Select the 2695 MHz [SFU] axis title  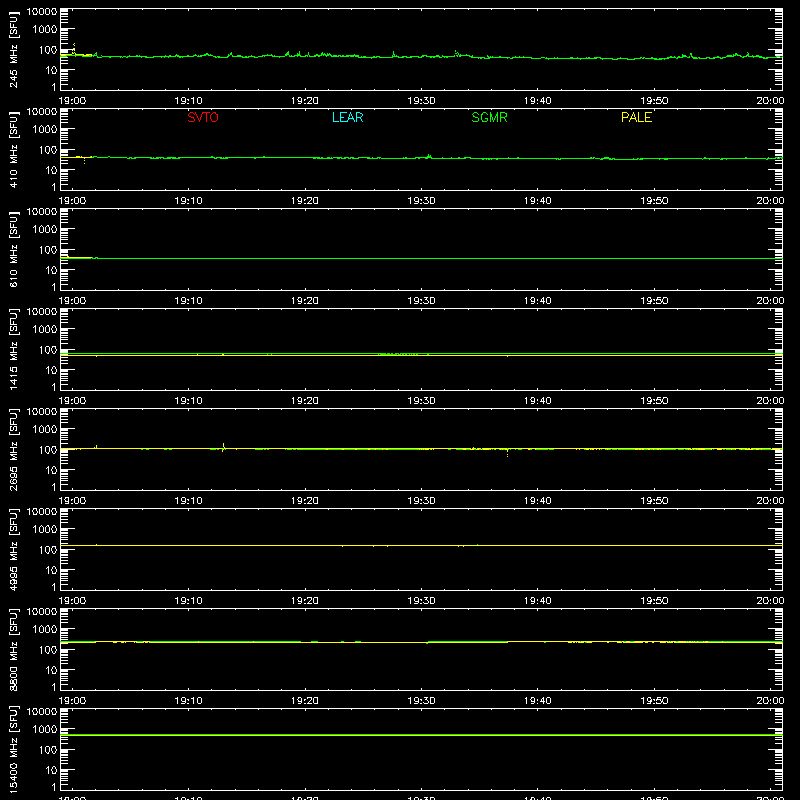tap(14, 449)
